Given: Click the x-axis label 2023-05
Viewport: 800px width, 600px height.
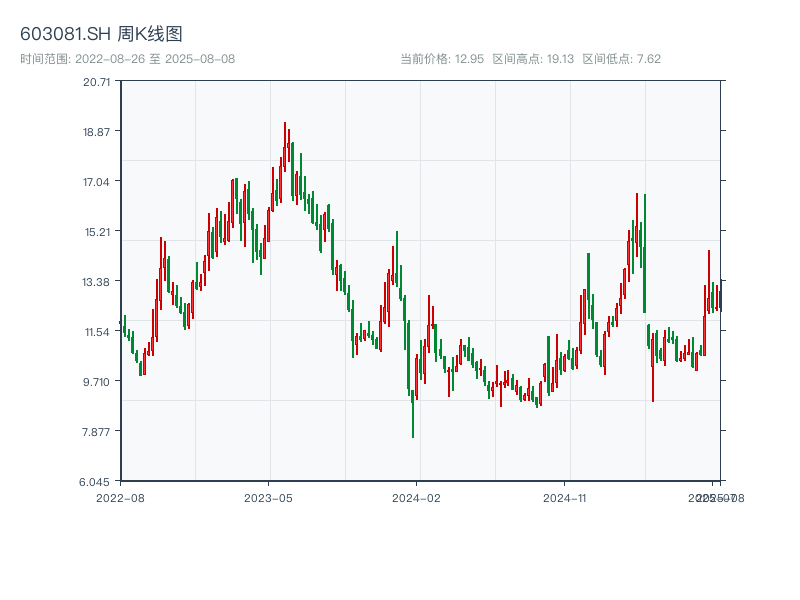Looking at the screenshot, I should tap(268, 498).
